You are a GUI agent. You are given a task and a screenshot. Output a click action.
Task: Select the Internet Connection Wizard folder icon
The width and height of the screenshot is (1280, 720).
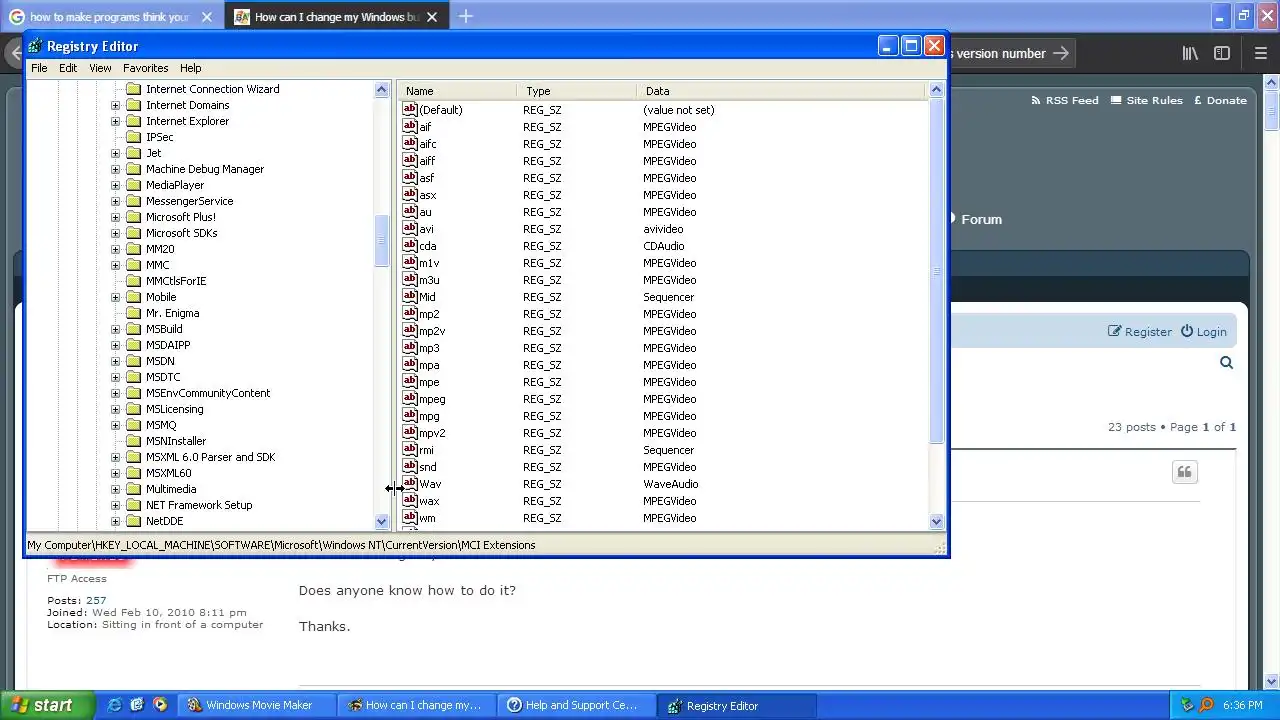(x=133, y=89)
